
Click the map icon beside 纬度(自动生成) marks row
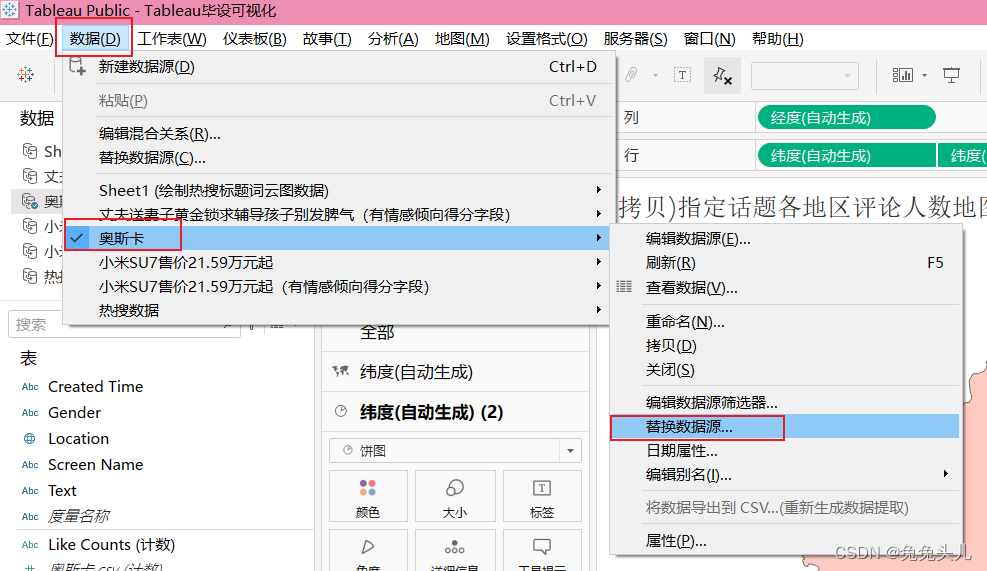[341, 371]
